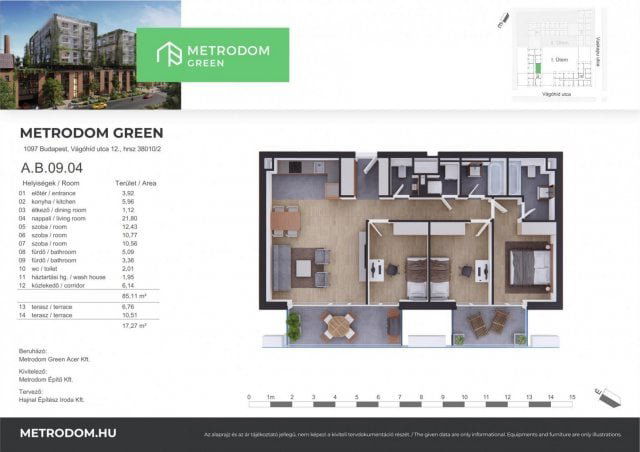Select the 'közlekedő / corridor' row label
The height and width of the screenshot is (452, 640).
point(58,285)
